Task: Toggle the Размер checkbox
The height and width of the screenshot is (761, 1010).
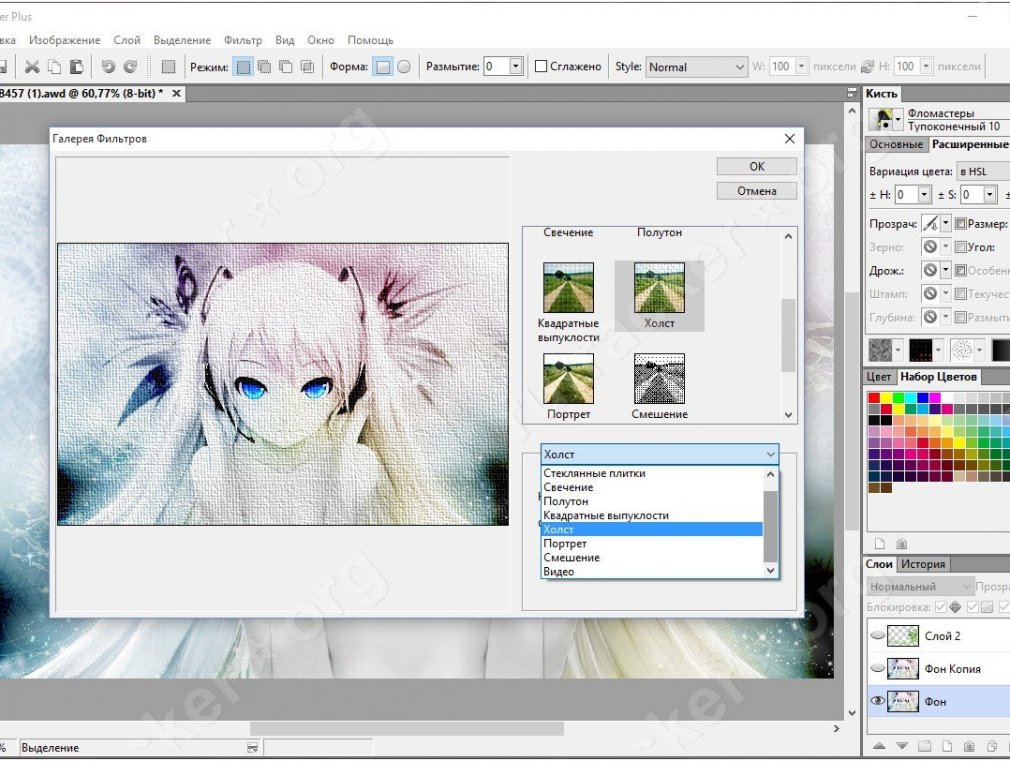Action: tap(960, 224)
